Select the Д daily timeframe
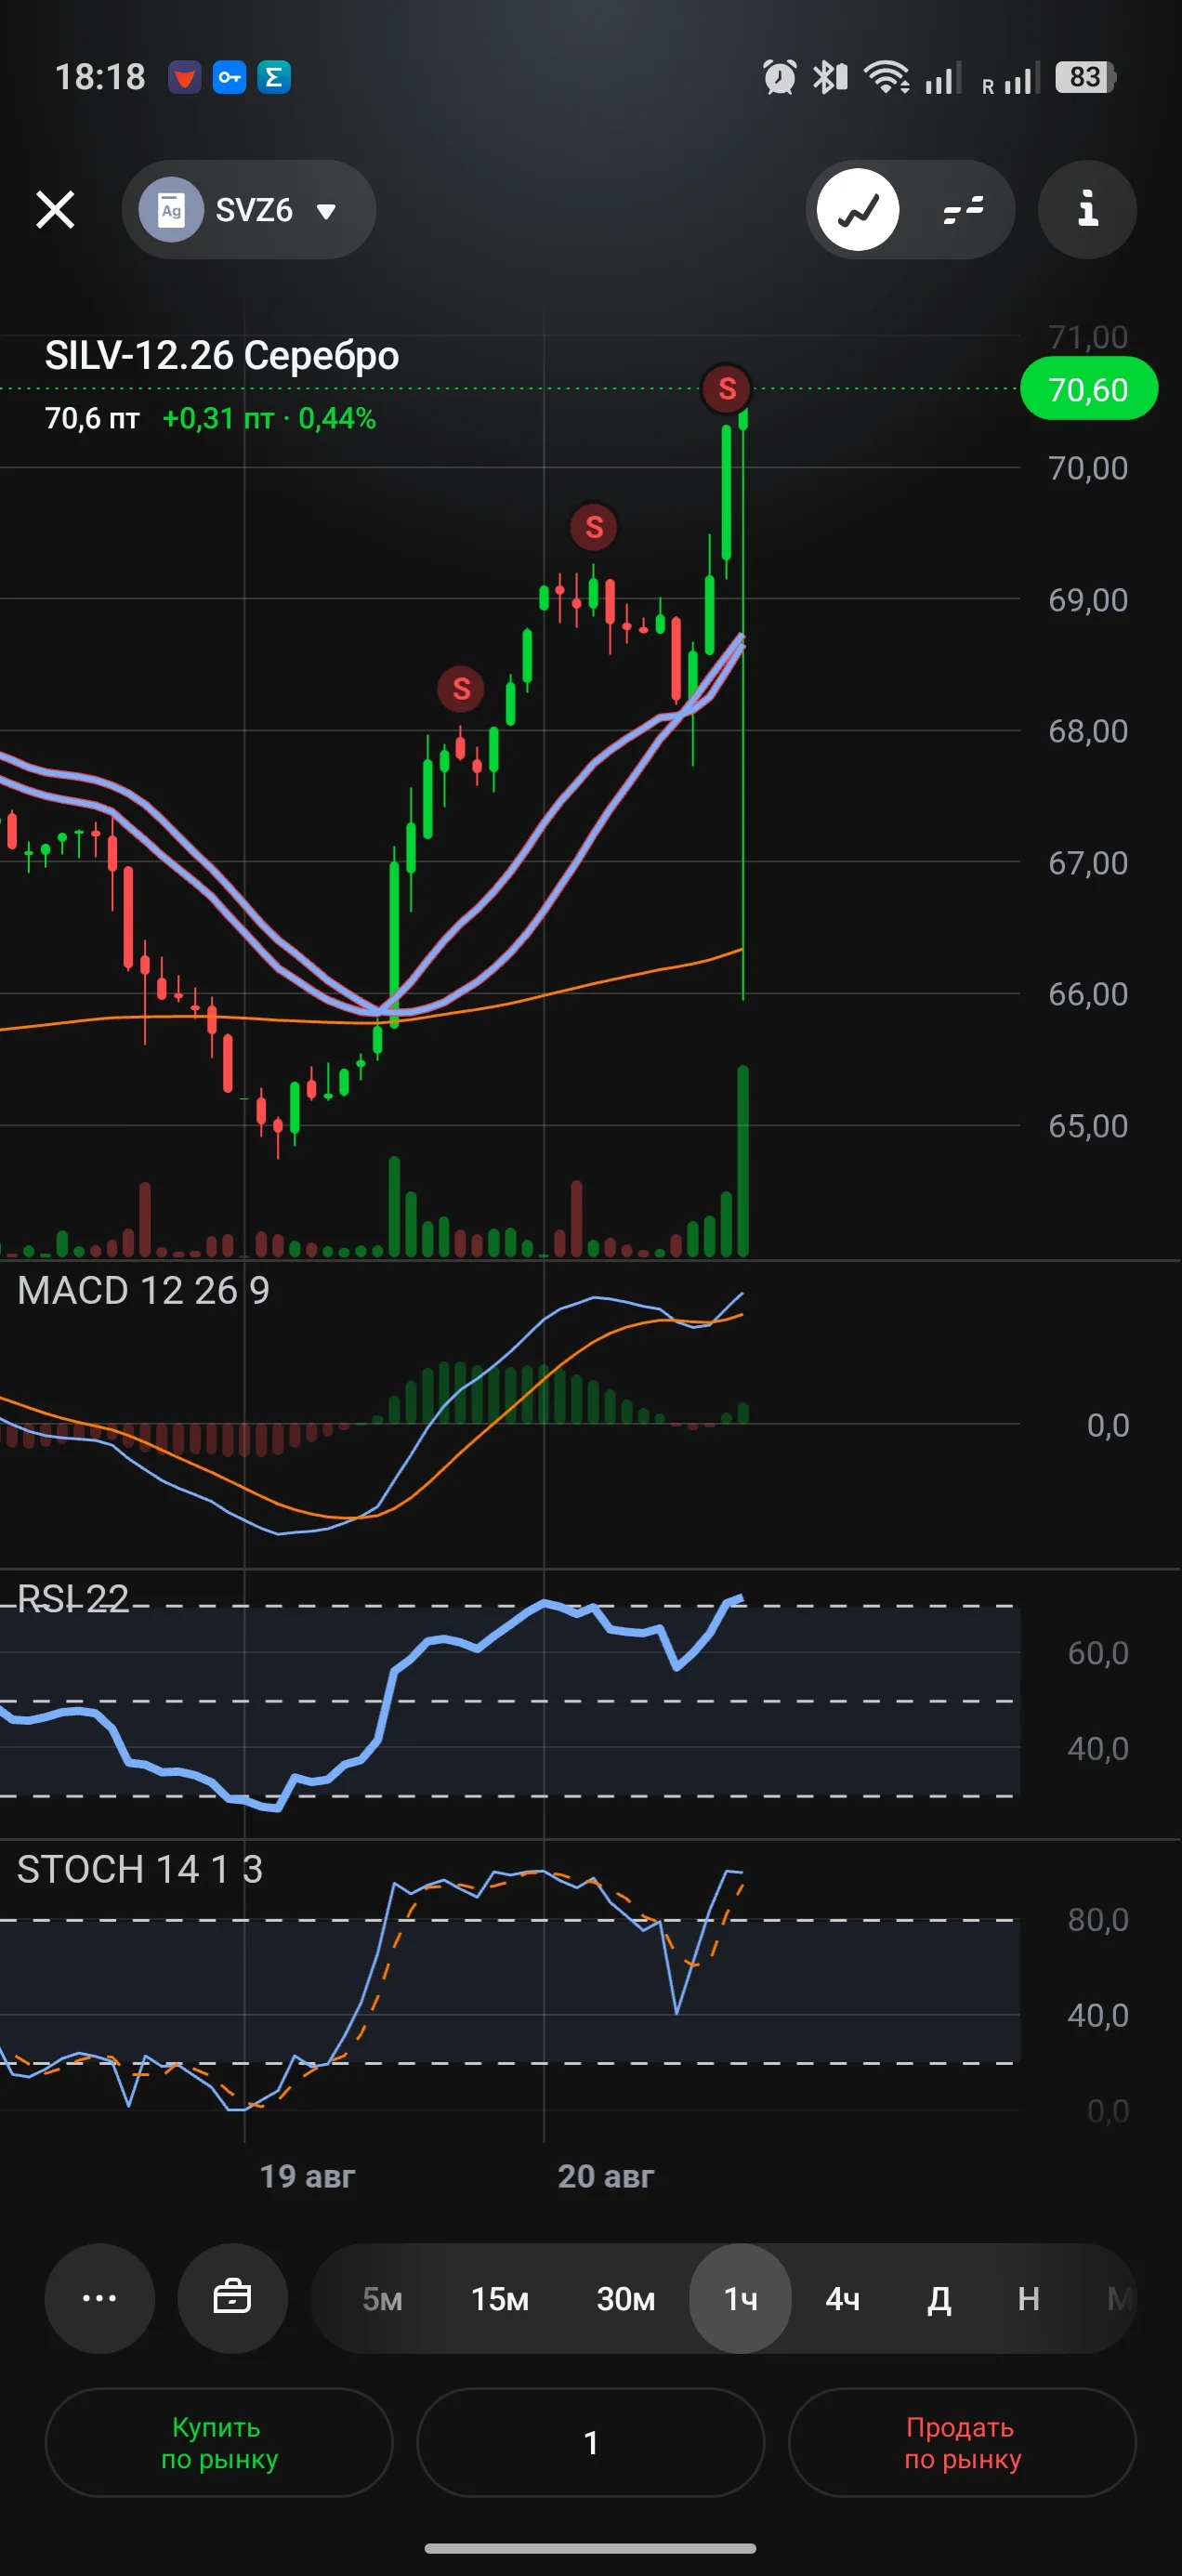Image resolution: width=1182 pixels, height=2576 pixels. [x=939, y=2299]
